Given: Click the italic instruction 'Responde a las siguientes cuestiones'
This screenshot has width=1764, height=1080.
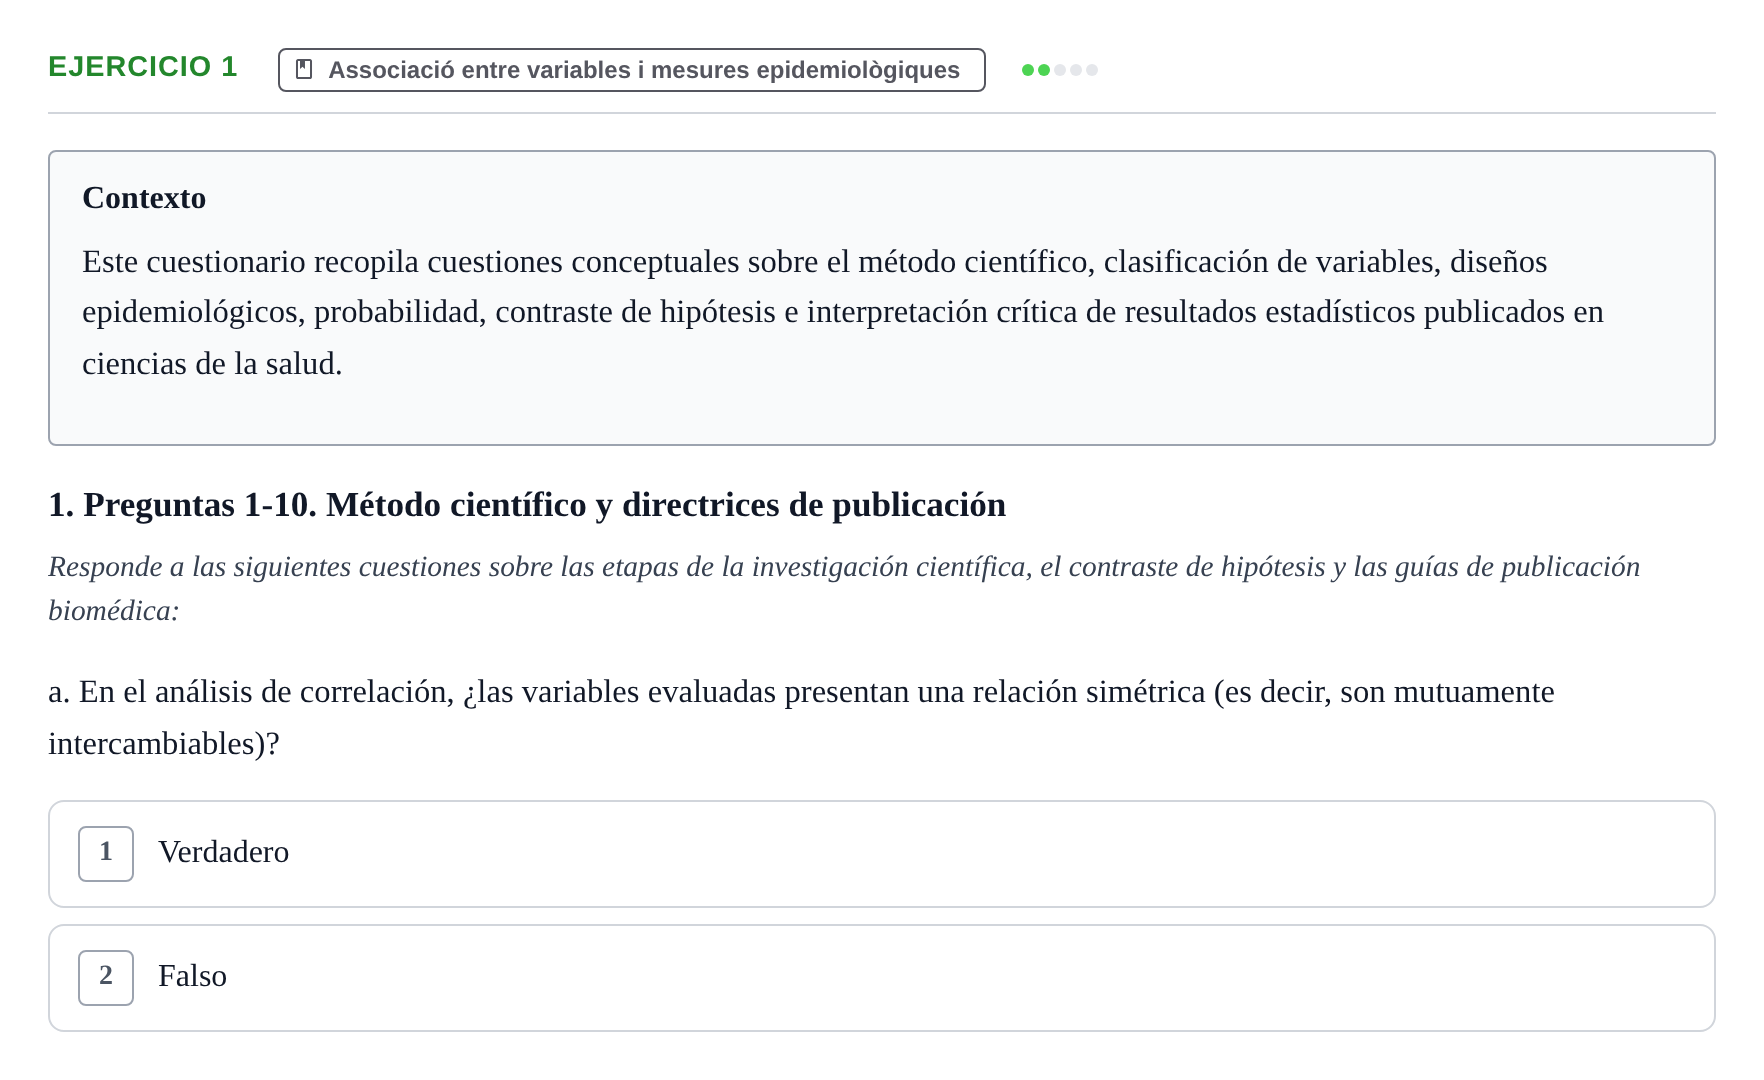Looking at the screenshot, I should (x=844, y=588).
